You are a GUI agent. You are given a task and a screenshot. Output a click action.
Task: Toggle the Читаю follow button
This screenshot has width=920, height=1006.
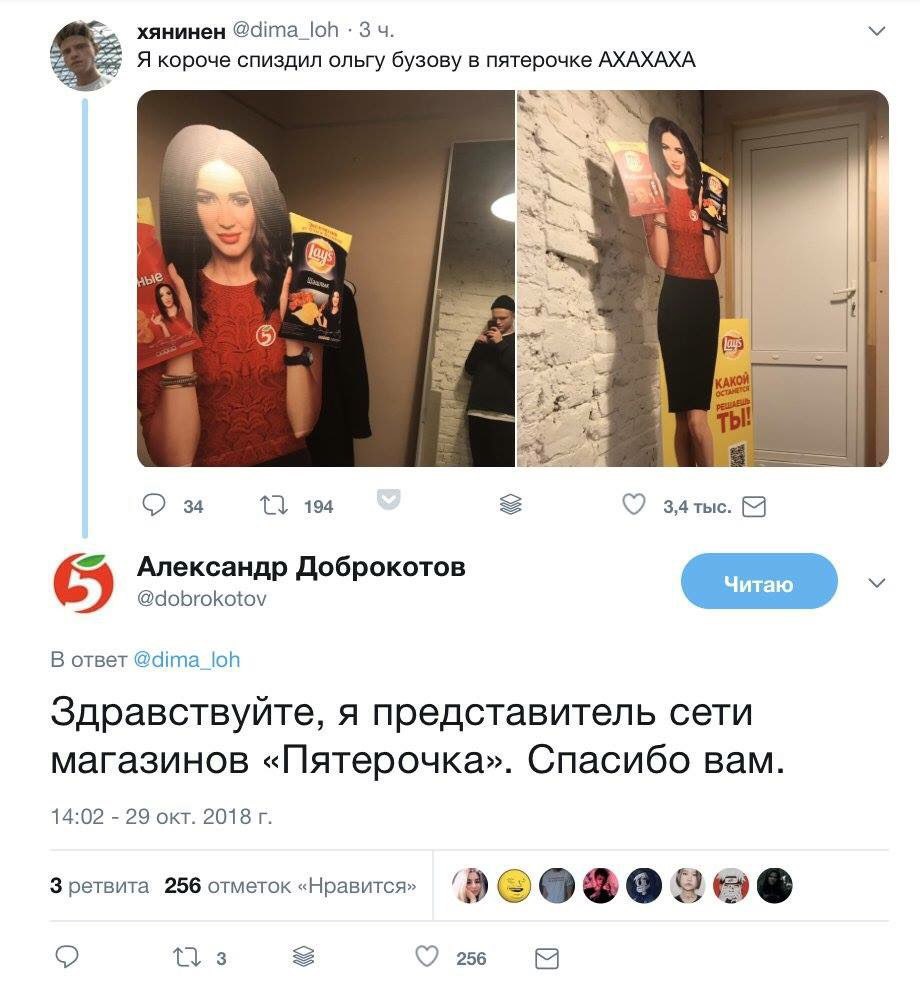[x=759, y=581]
